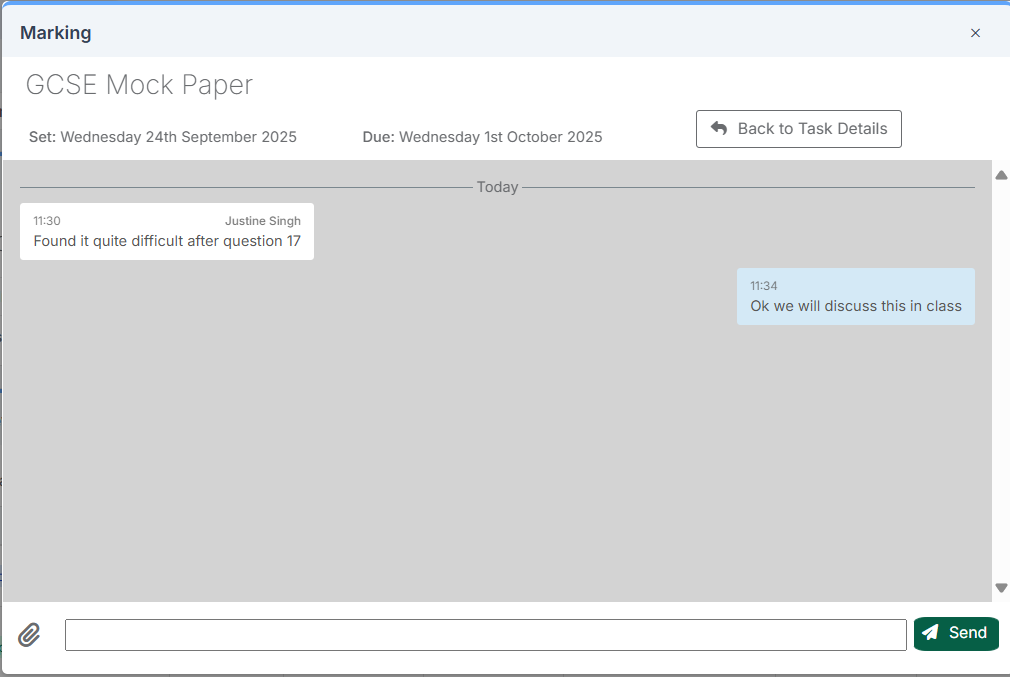The height and width of the screenshot is (677, 1010).
Task: Click Justine Singh's name on her message
Action: tap(263, 220)
